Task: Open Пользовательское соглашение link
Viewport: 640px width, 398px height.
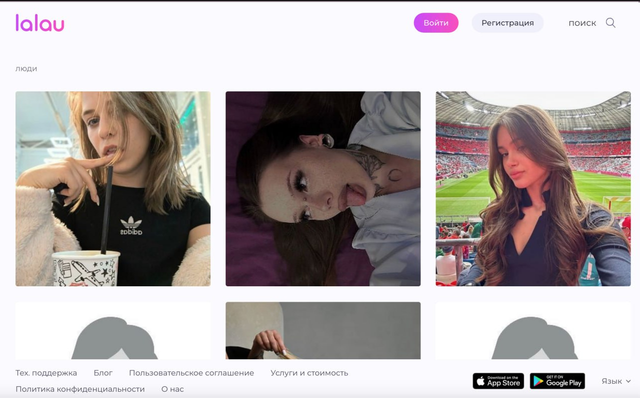Action: coord(191,373)
